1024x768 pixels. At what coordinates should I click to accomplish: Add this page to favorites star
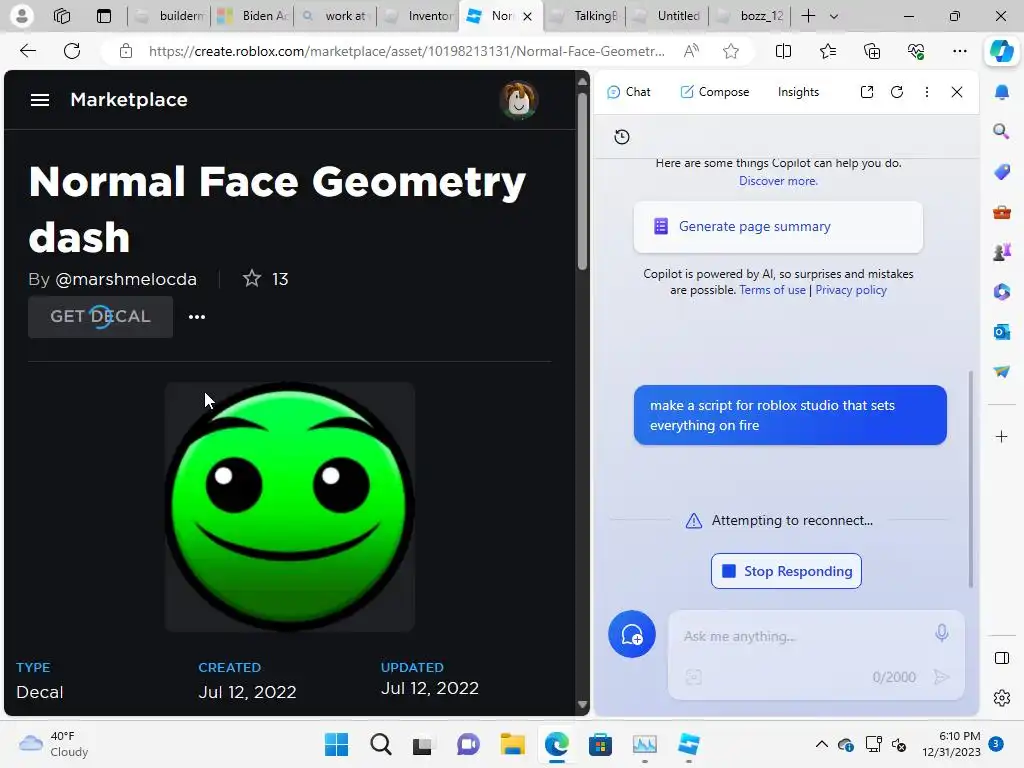click(731, 51)
